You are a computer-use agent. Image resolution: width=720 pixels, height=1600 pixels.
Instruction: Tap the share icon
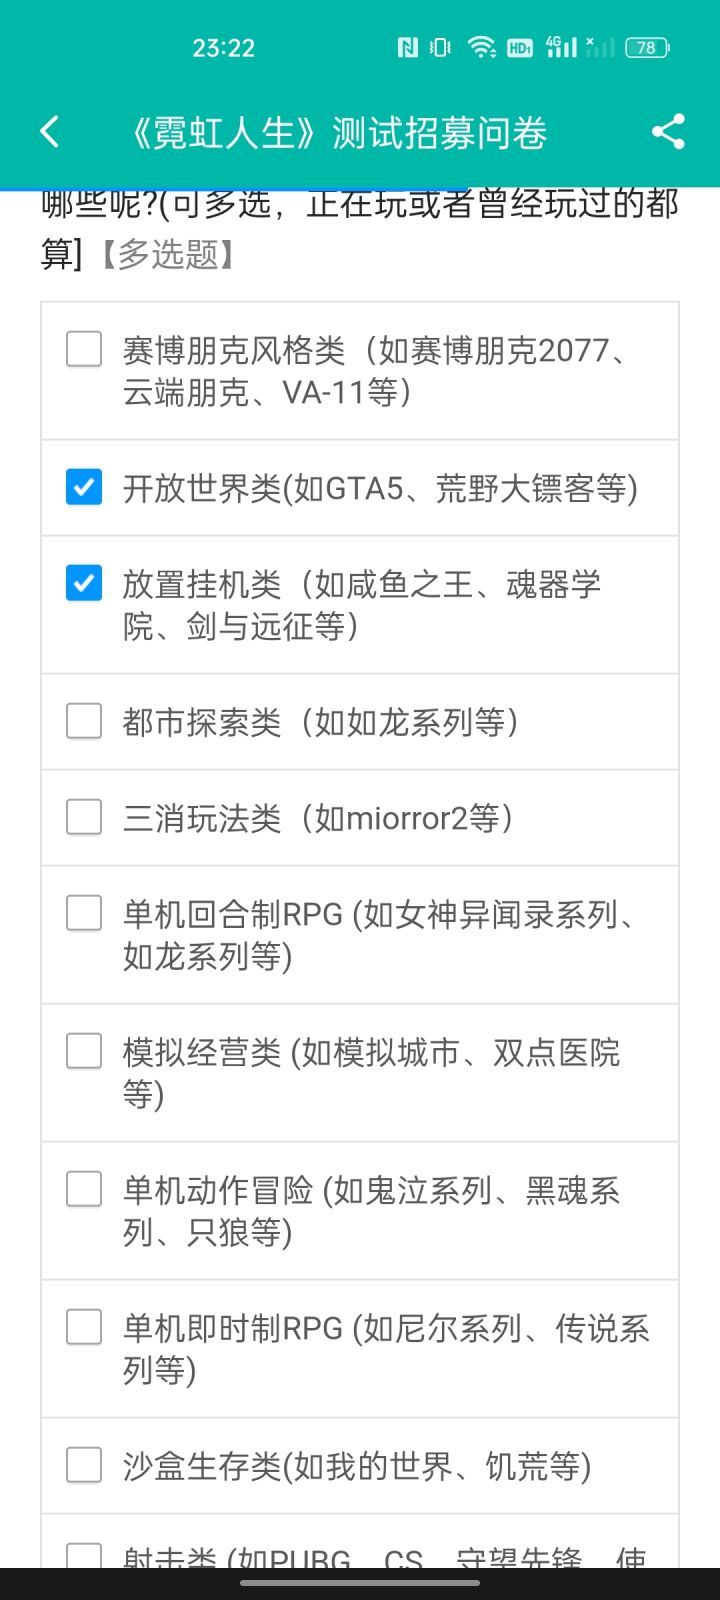pos(668,132)
